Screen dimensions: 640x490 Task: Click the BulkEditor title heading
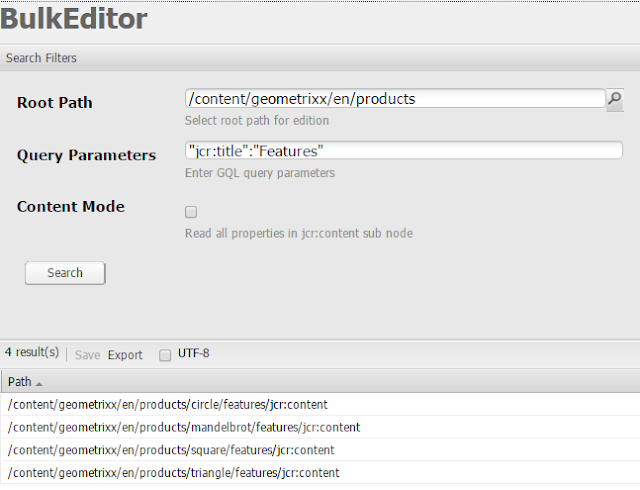tap(73, 19)
